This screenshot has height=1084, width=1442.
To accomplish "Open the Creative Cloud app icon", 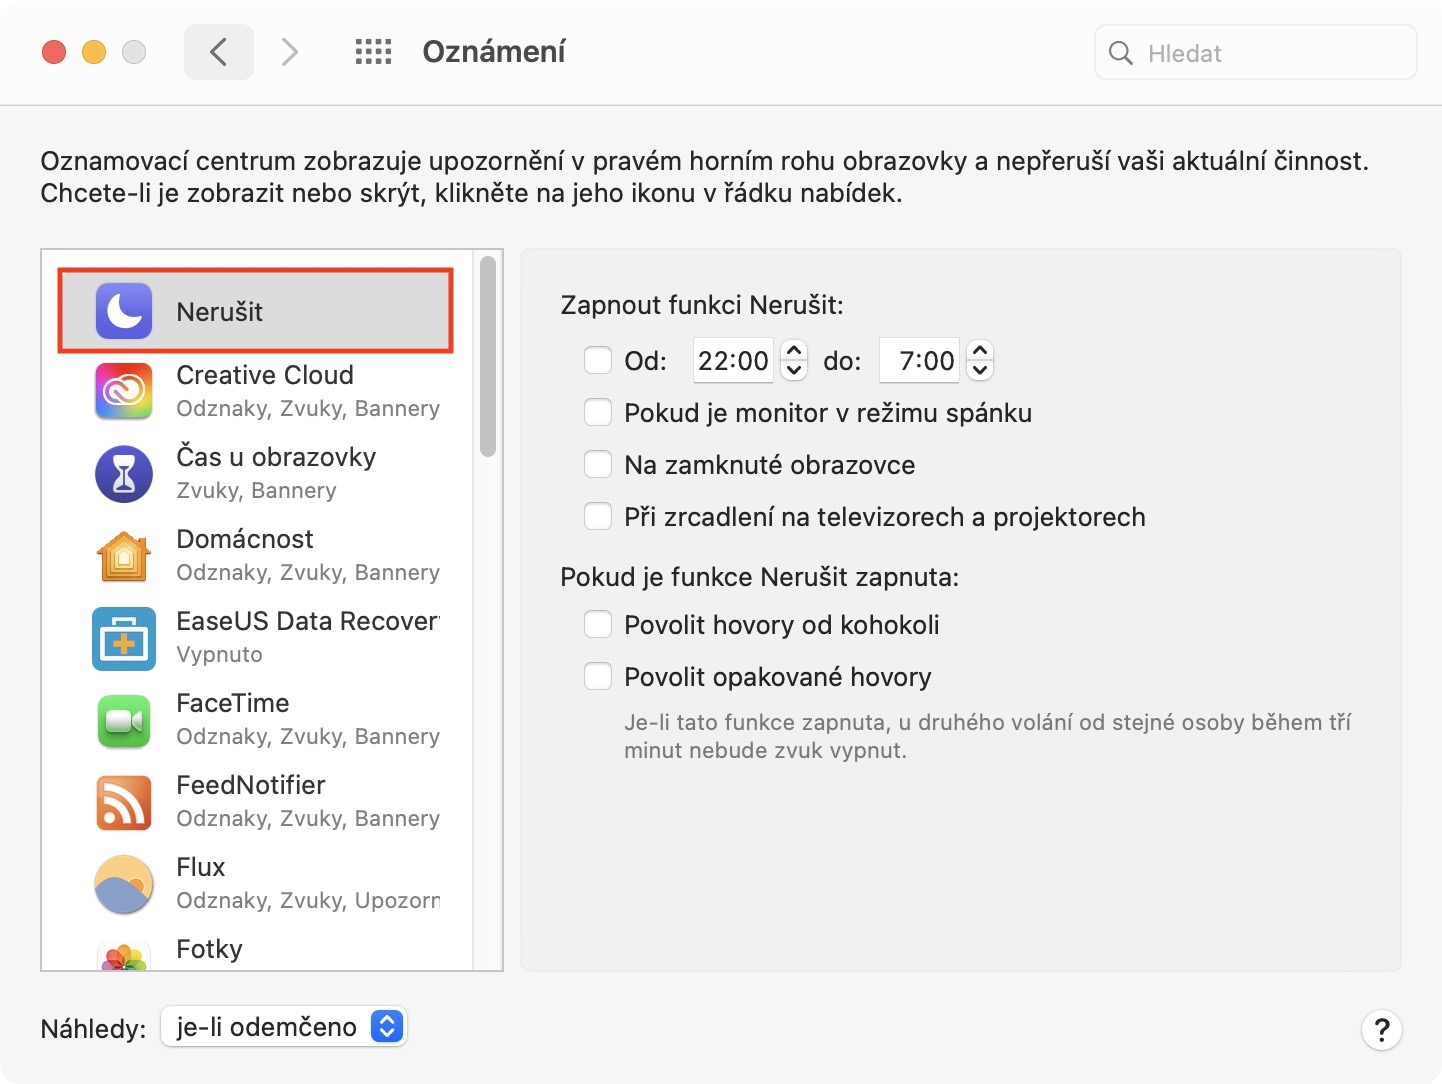I will [x=124, y=391].
